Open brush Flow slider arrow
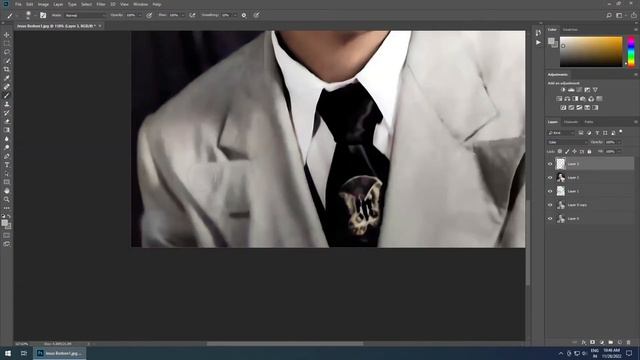Screen dimensions: 640x360 pyautogui.click(x=182, y=15)
